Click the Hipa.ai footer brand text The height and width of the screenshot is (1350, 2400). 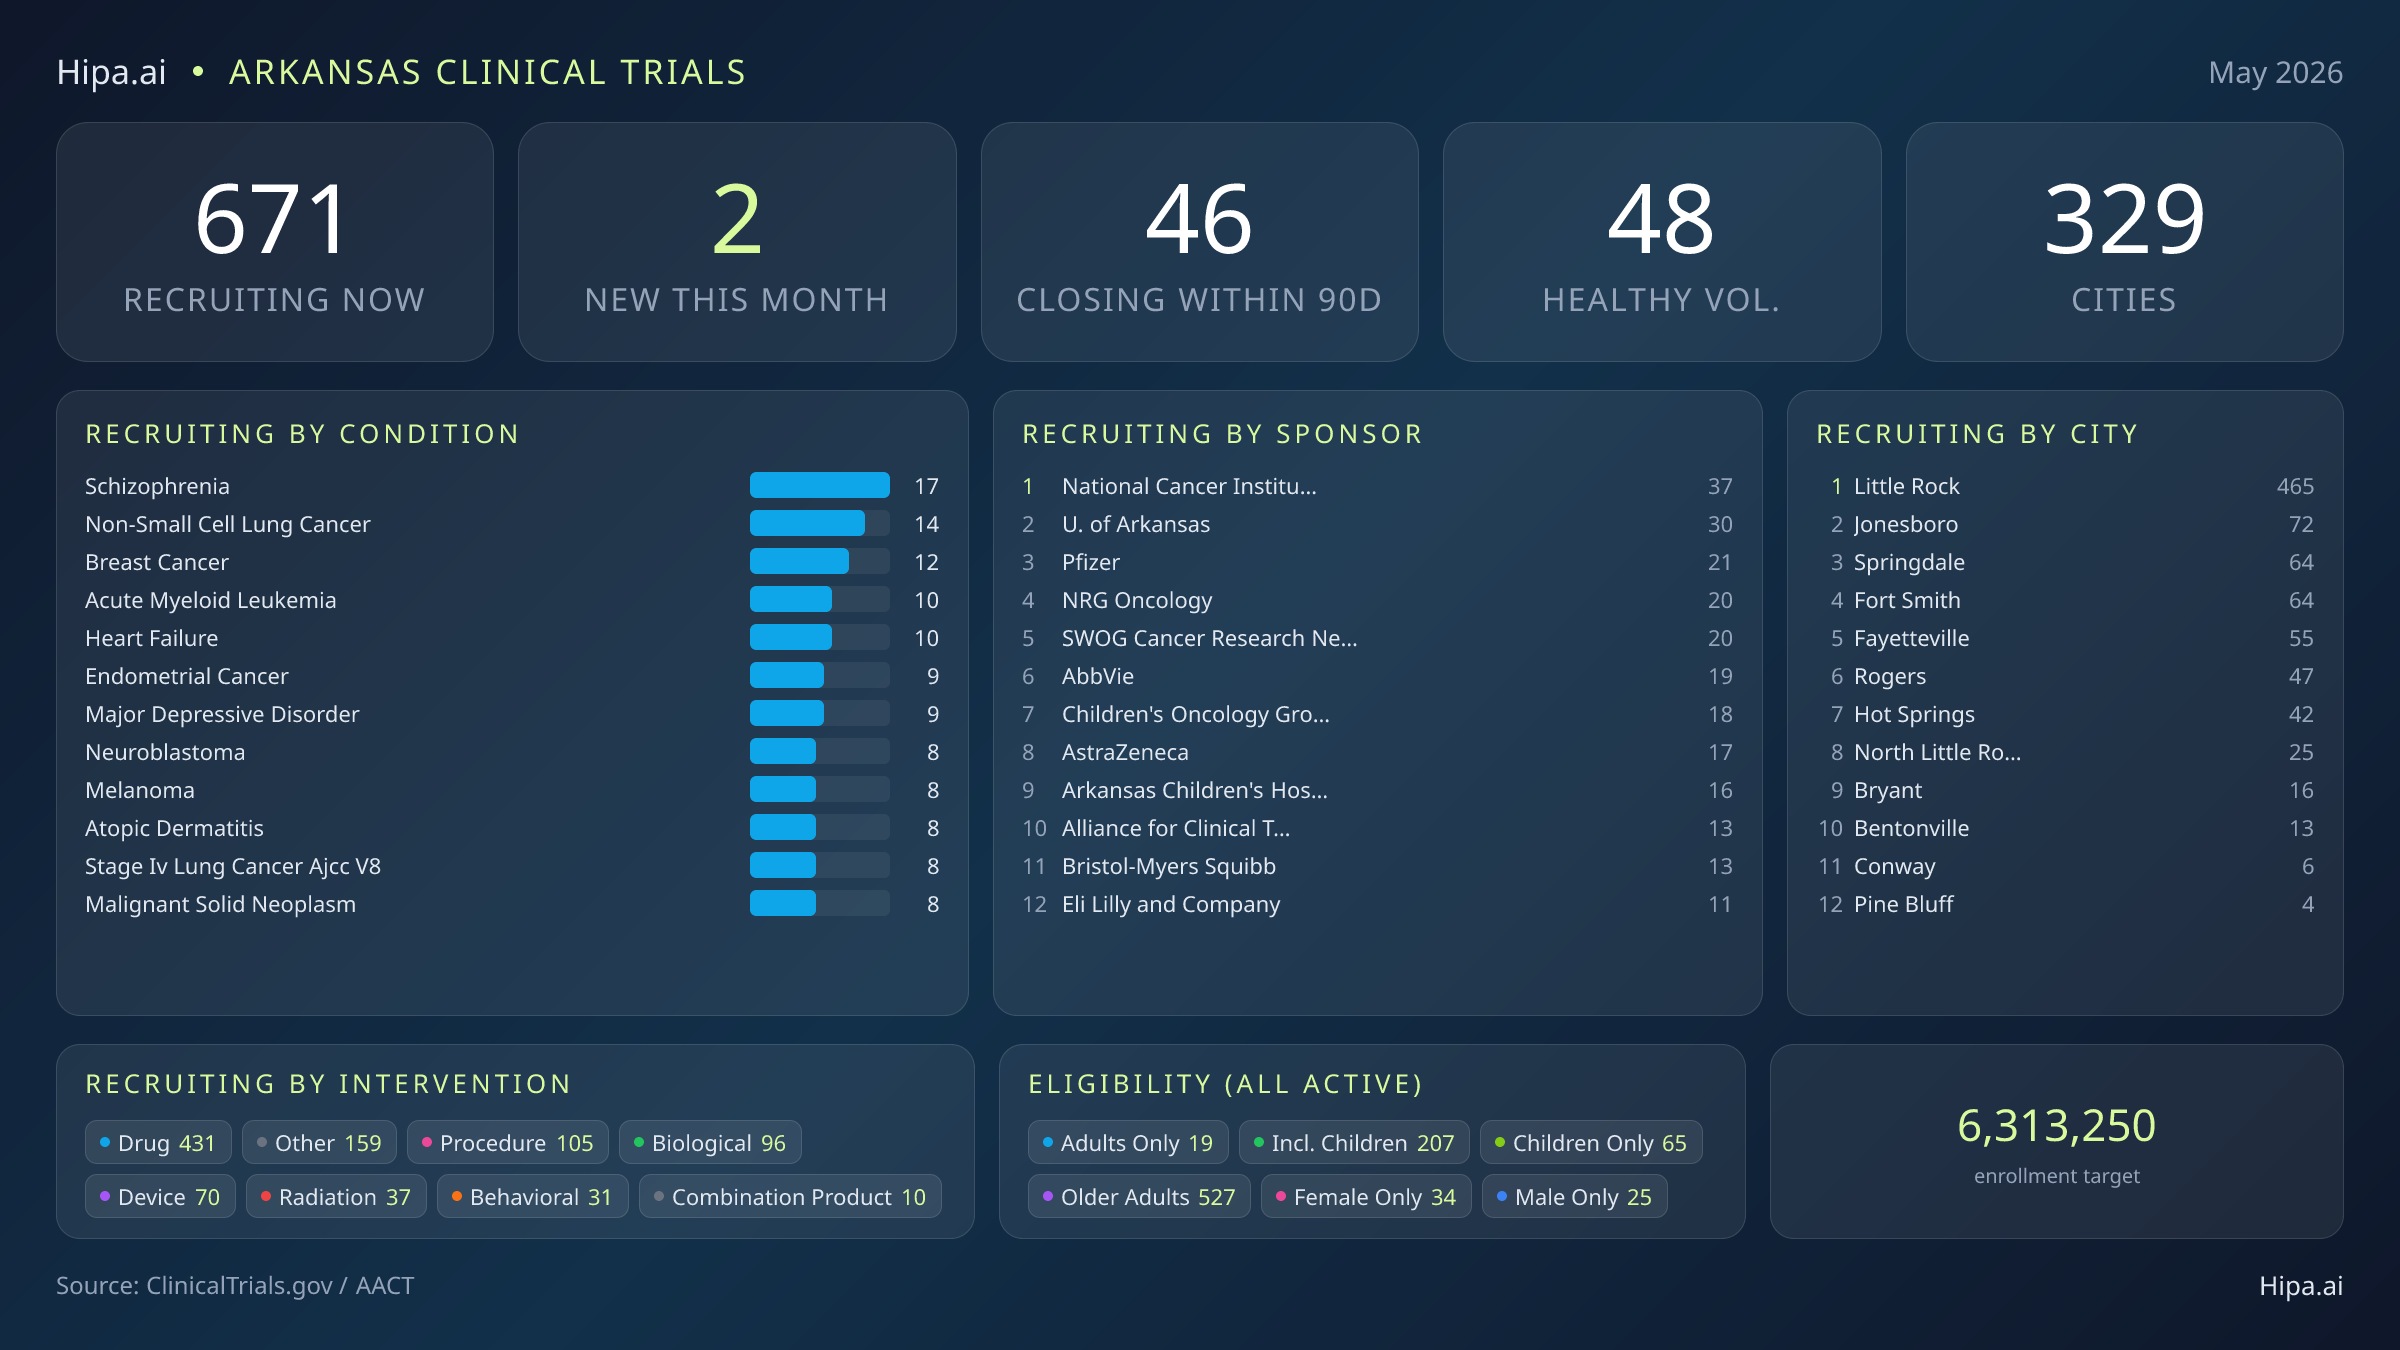(x=2301, y=1286)
